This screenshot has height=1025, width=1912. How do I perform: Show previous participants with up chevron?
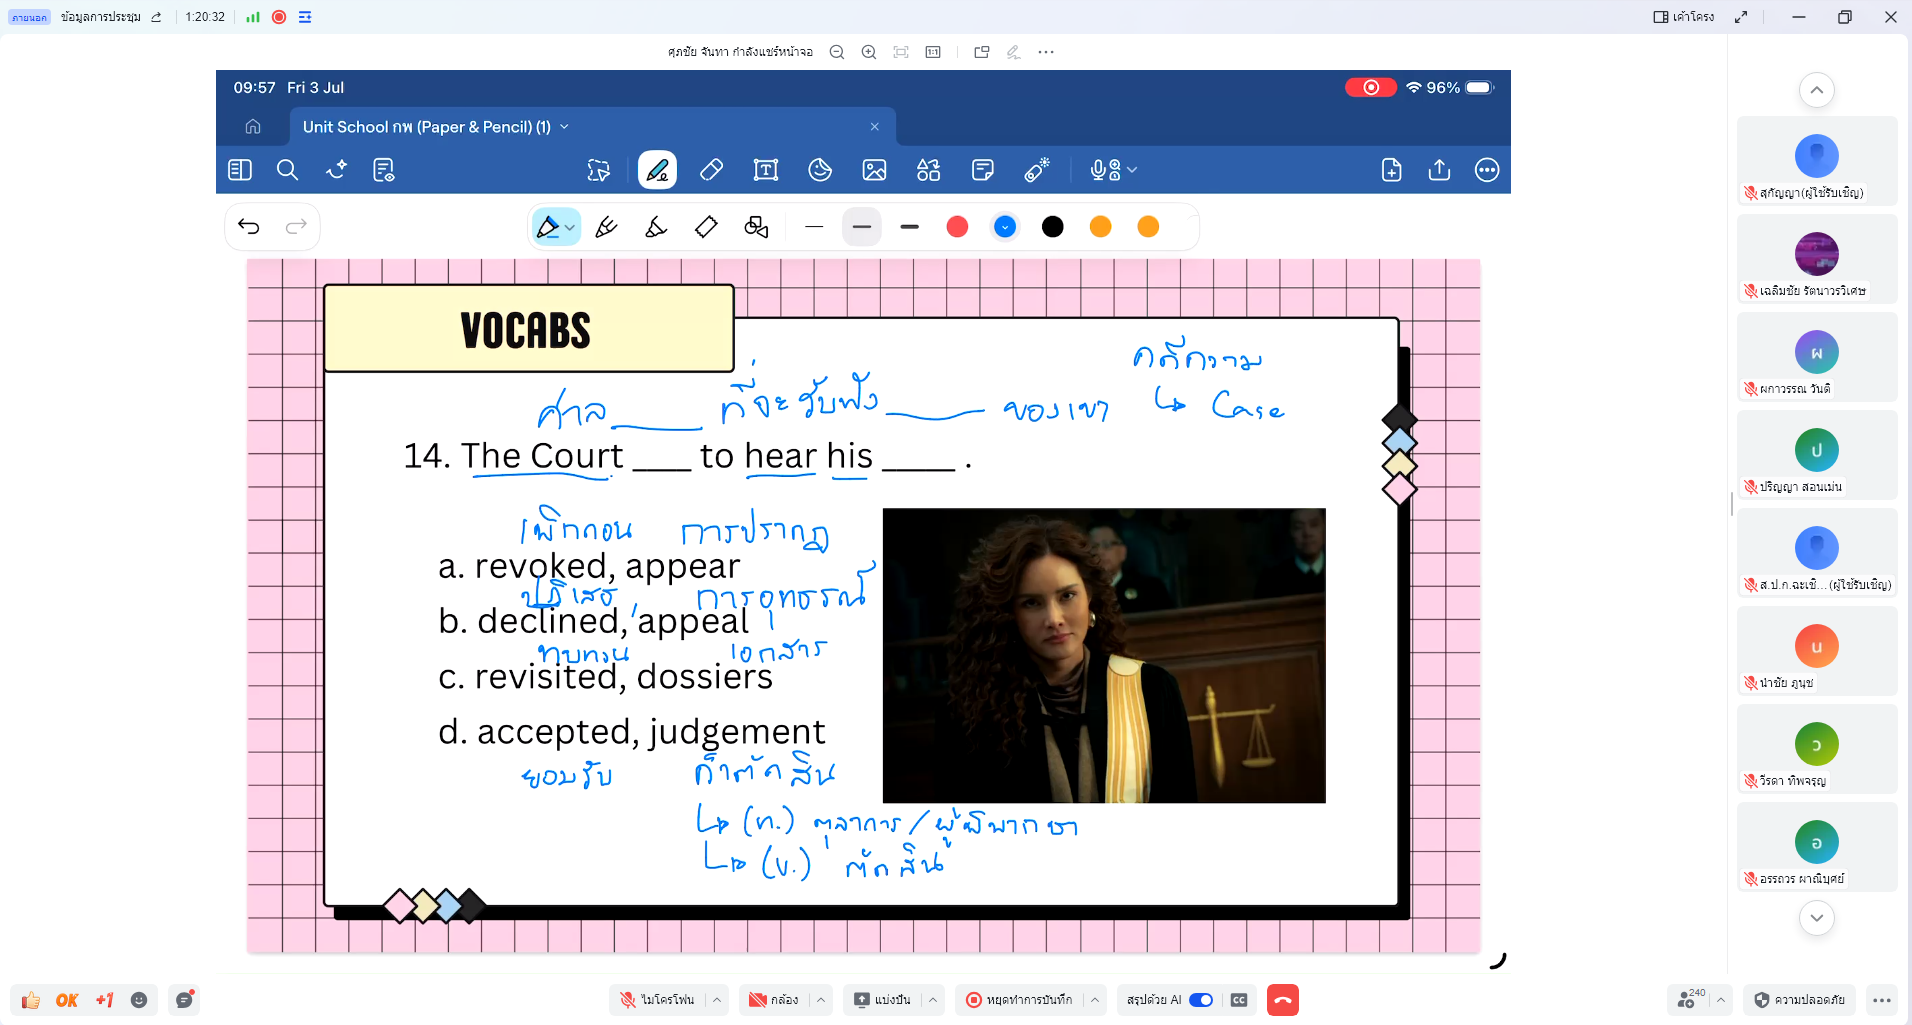pos(1817,90)
